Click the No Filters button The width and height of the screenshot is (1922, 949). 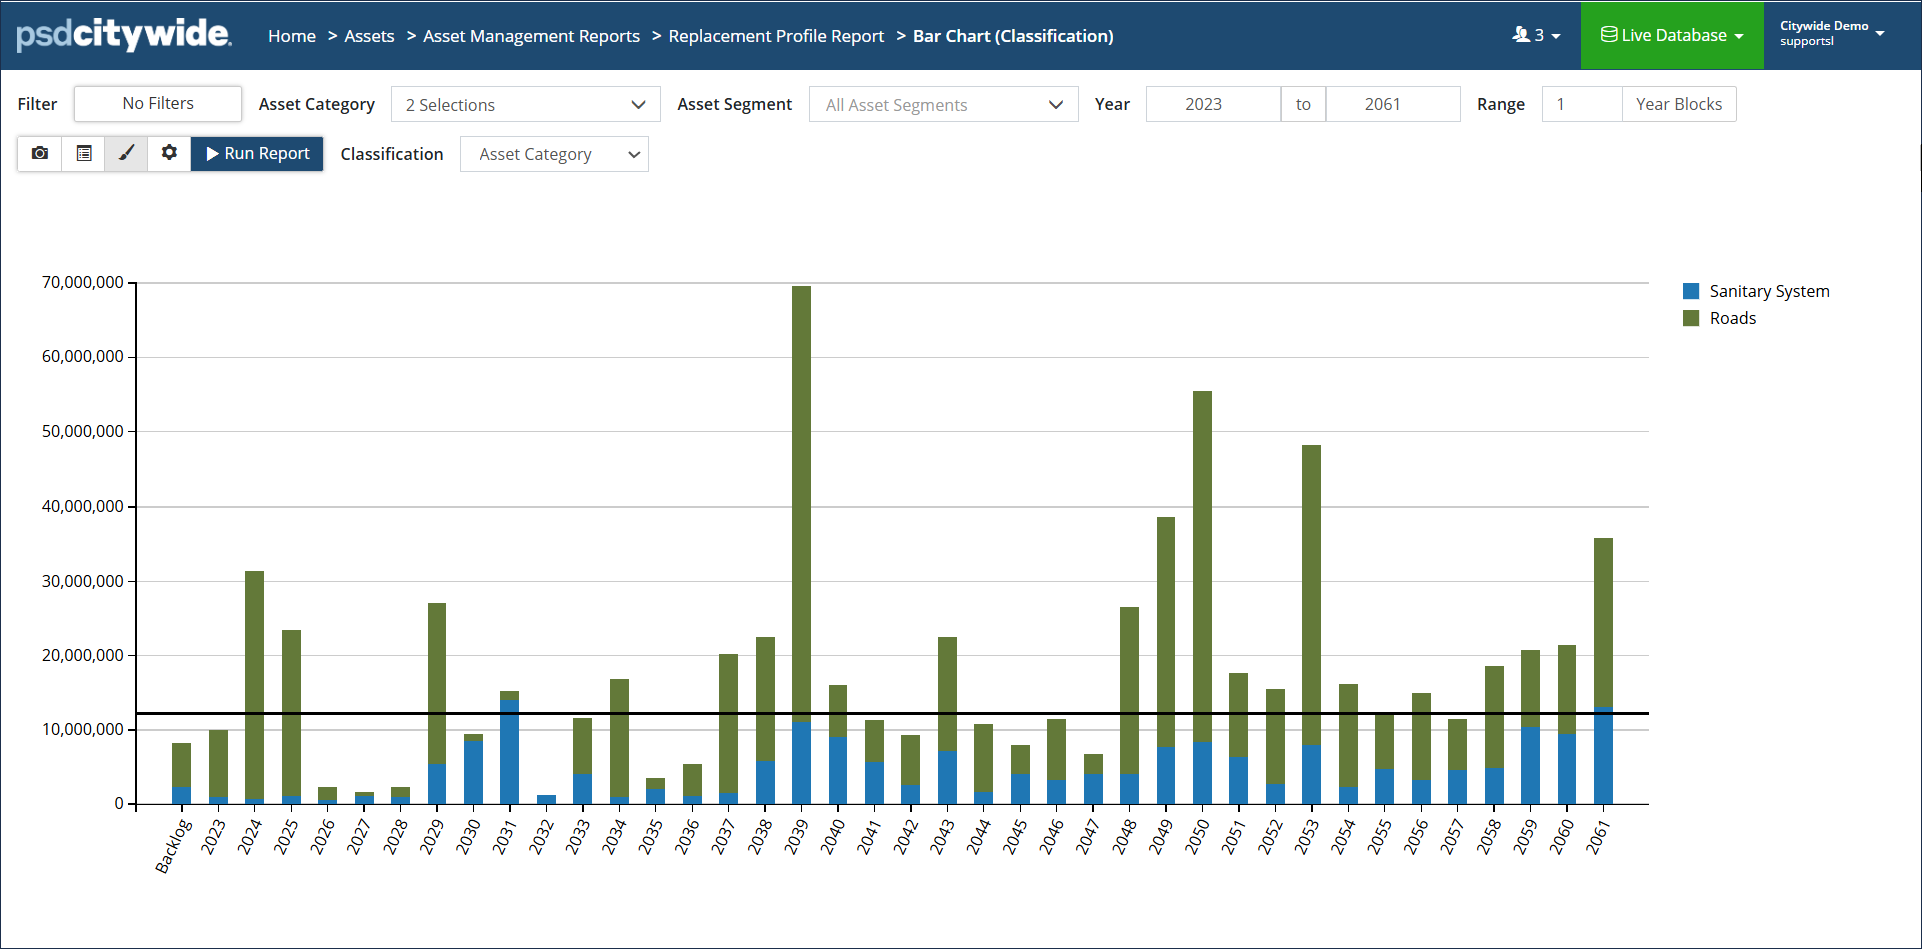[158, 104]
